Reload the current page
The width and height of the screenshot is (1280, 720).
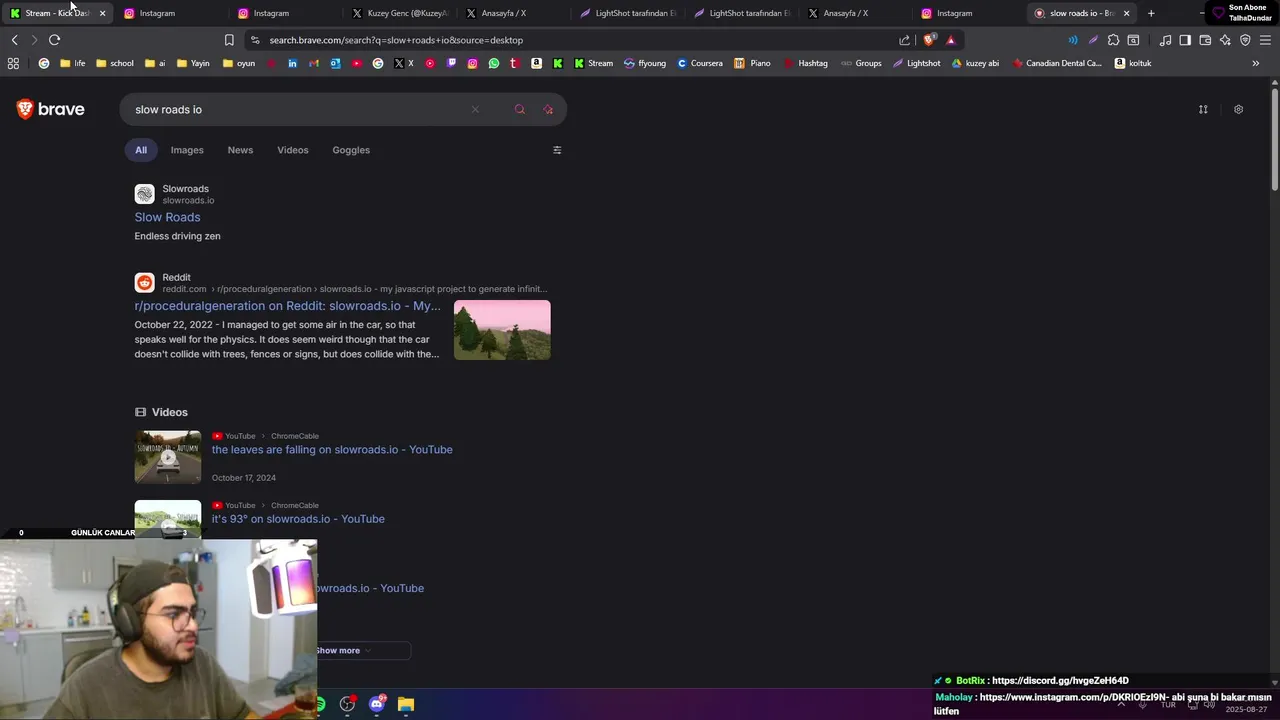point(54,40)
